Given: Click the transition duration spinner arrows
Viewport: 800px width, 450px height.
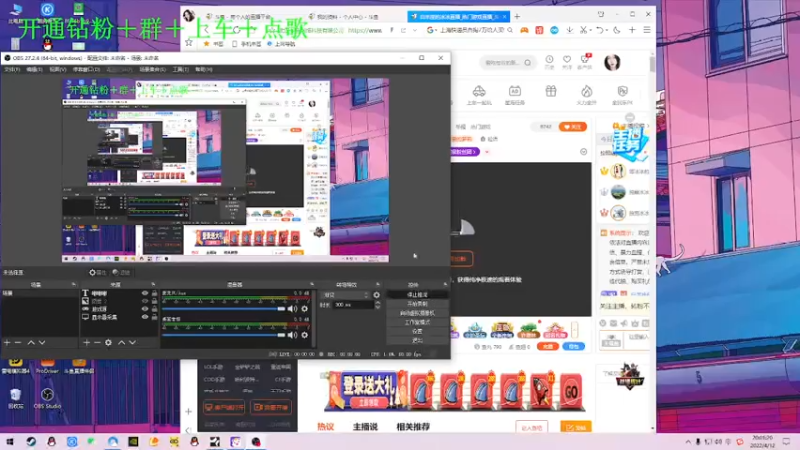Looking at the screenshot, I should click(378, 305).
